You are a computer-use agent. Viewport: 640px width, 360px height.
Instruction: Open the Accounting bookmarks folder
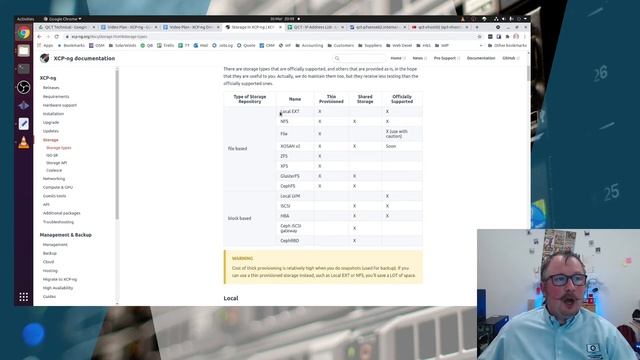(309, 46)
